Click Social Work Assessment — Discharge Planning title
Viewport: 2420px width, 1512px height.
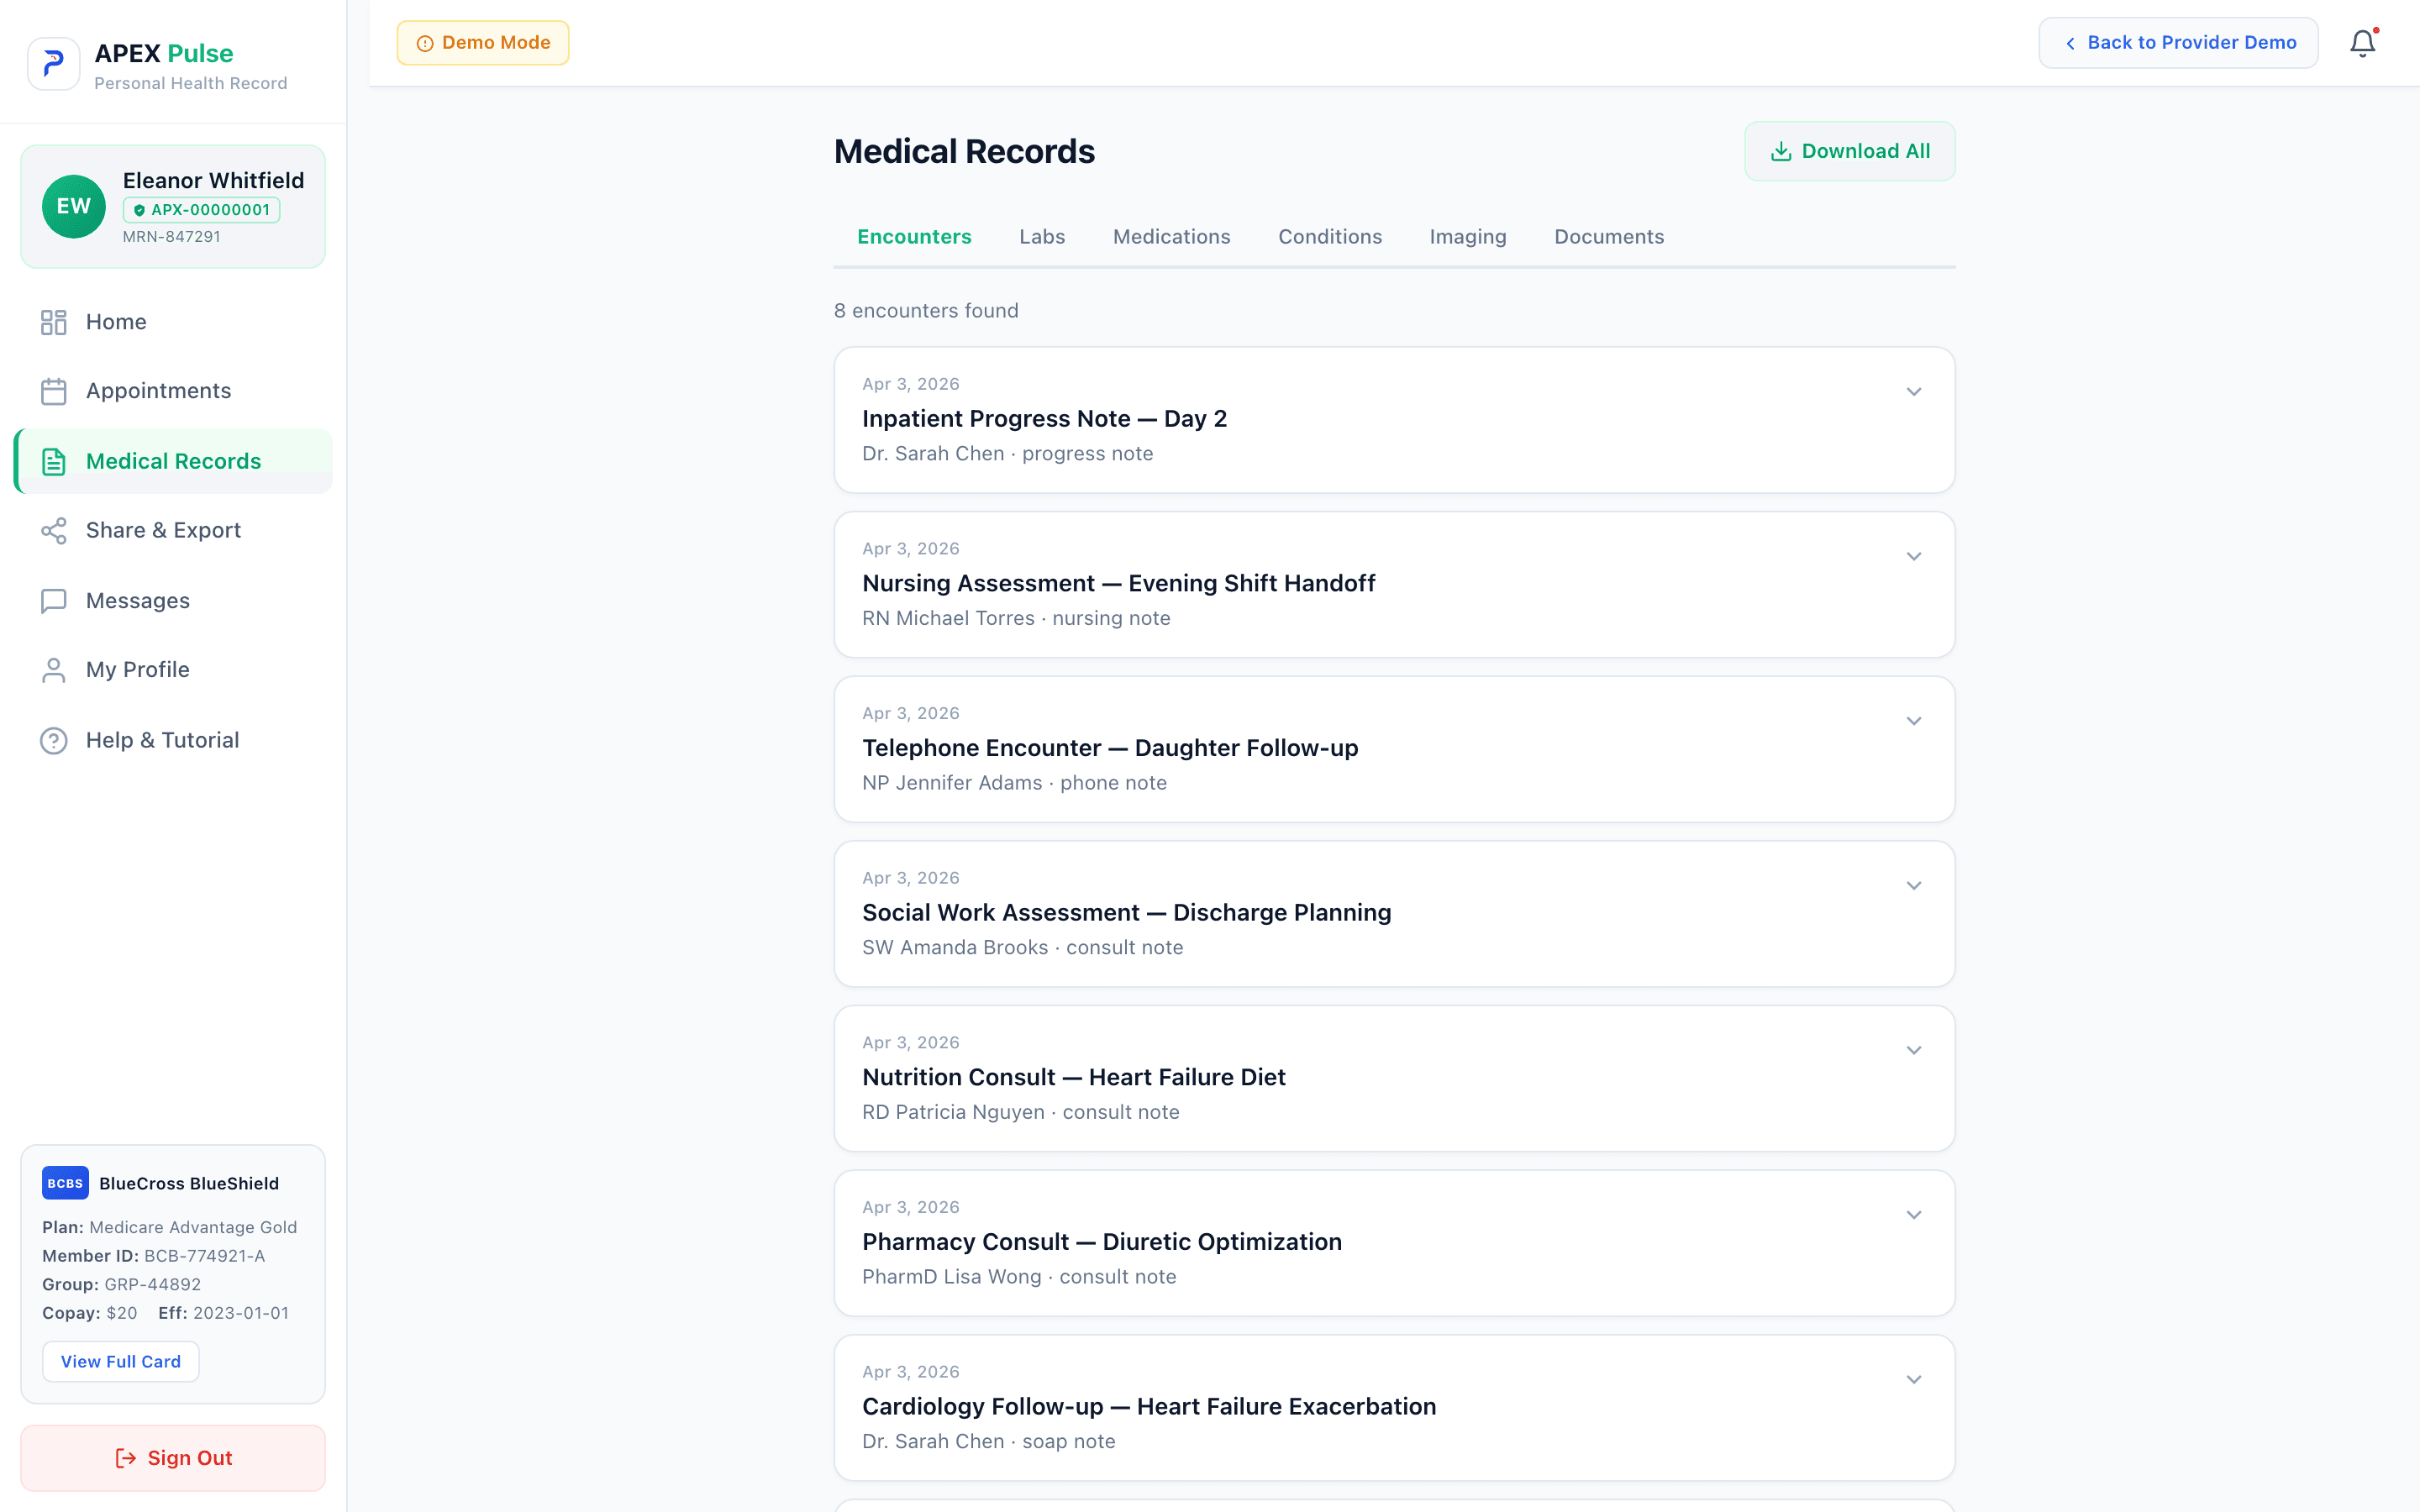point(1126,913)
